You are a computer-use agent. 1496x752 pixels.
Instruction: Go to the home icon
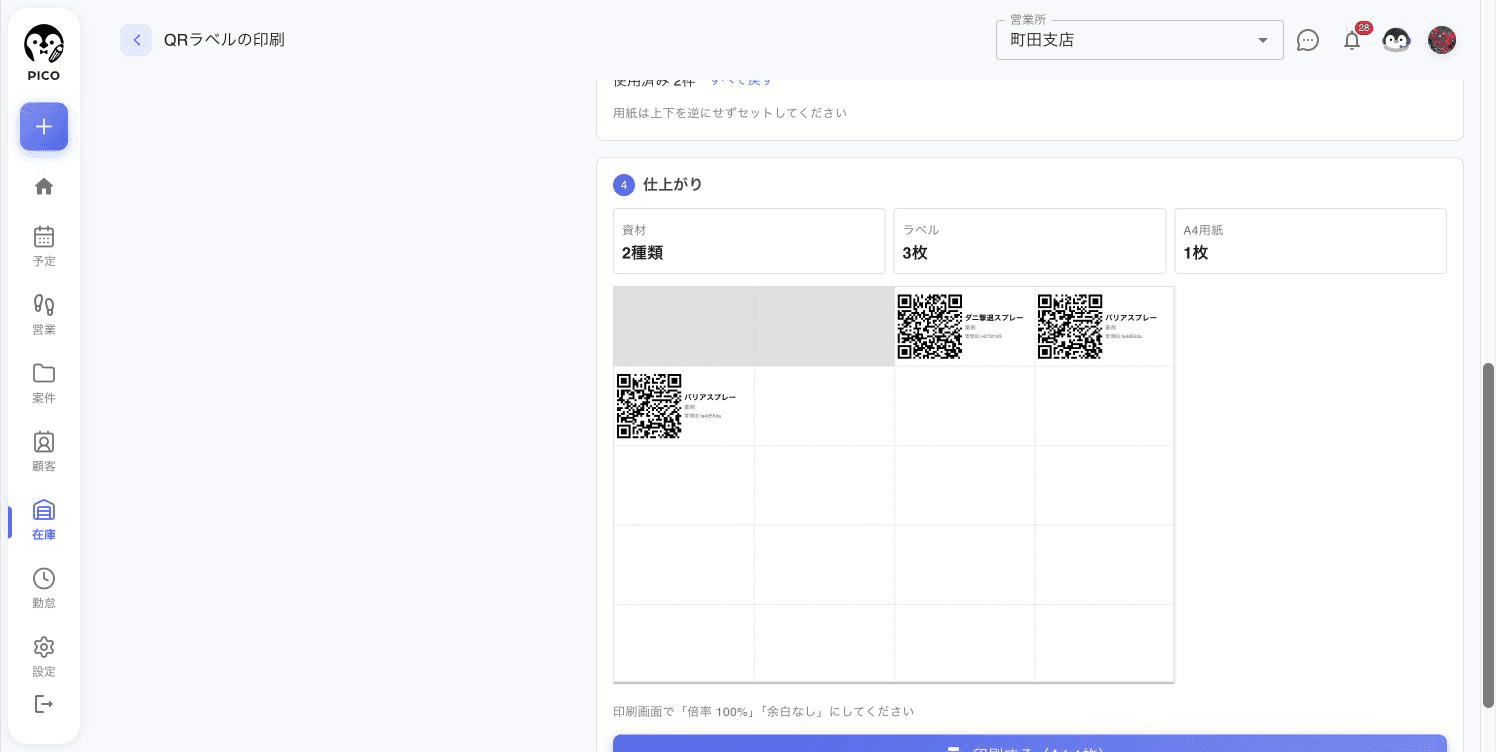click(x=44, y=186)
